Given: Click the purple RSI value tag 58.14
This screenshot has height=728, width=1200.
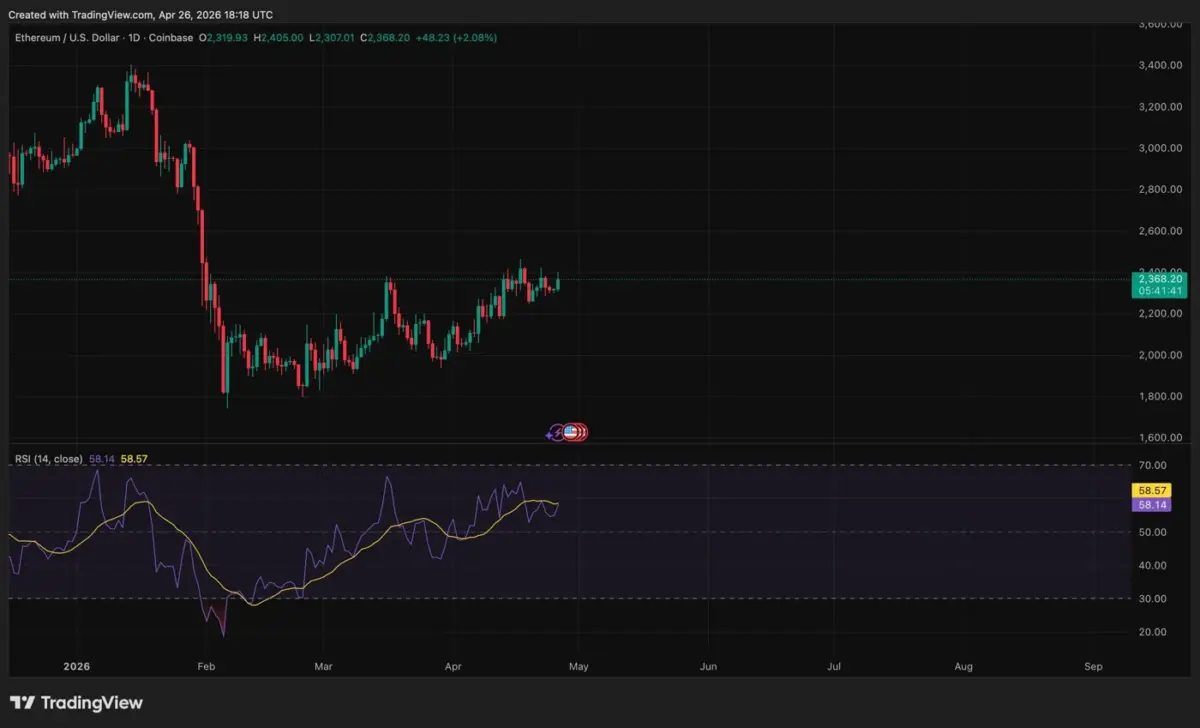Looking at the screenshot, I should click(1155, 505).
